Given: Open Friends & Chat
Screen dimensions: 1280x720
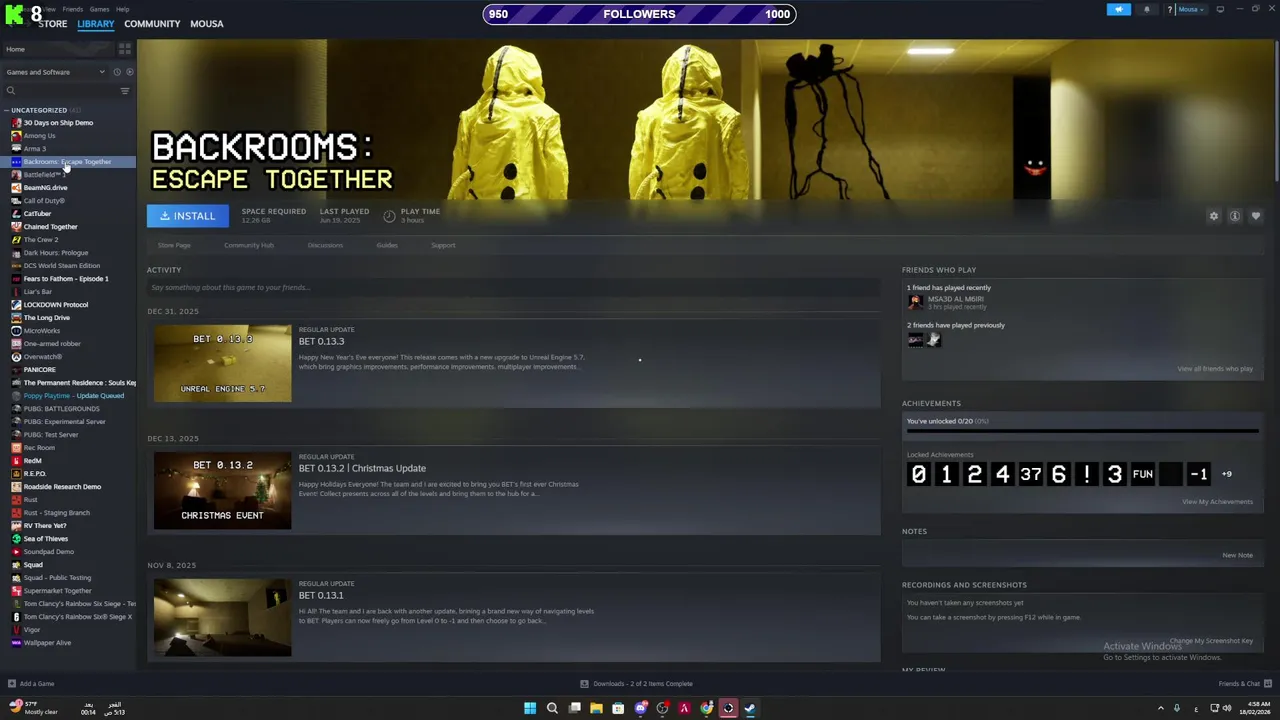Looking at the screenshot, I should point(1245,684).
